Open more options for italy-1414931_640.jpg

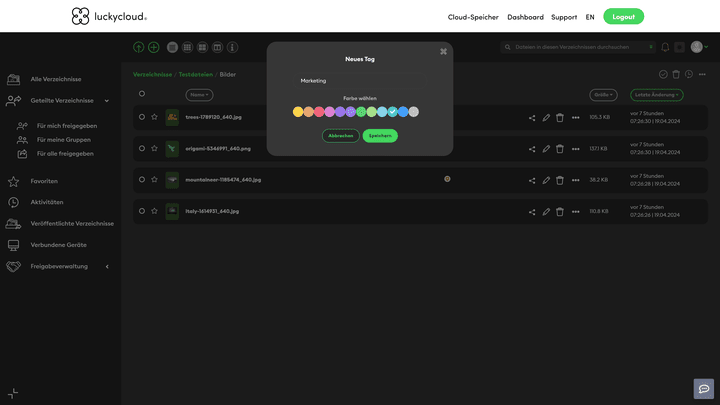[575, 212]
